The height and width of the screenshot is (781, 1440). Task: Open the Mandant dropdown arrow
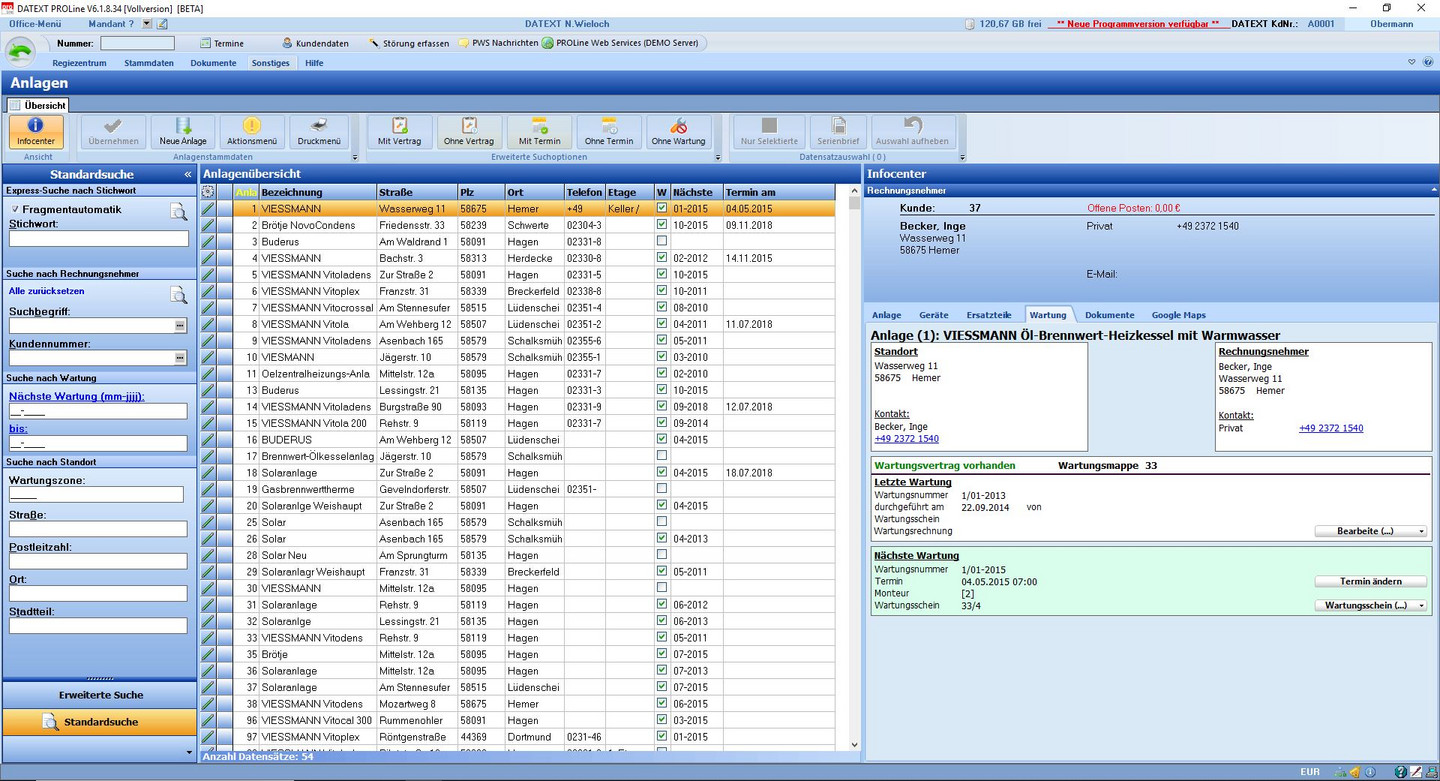click(147, 24)
